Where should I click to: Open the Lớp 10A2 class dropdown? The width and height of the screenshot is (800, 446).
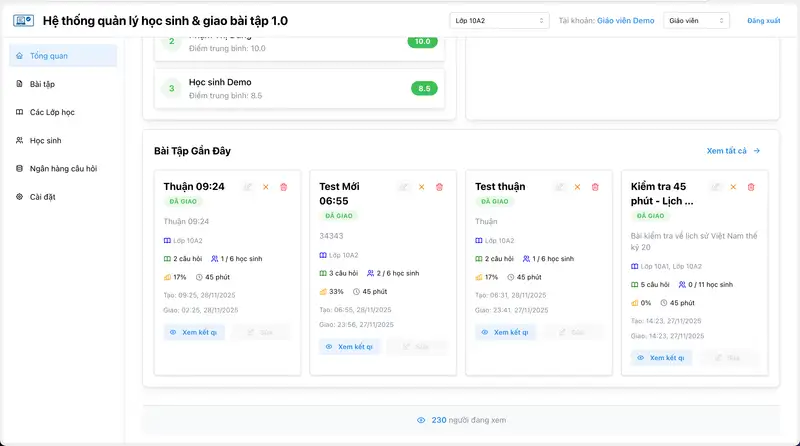tap(499, 20)
